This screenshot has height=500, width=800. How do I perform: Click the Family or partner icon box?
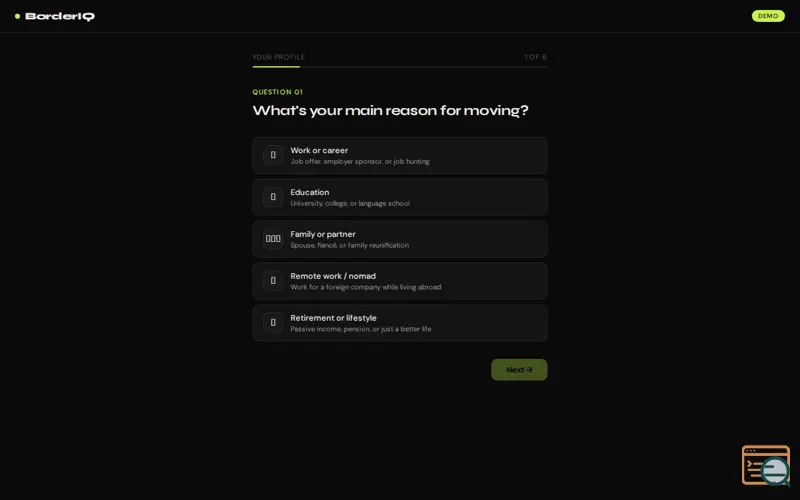pyautogui.click(x=273, y=239)
